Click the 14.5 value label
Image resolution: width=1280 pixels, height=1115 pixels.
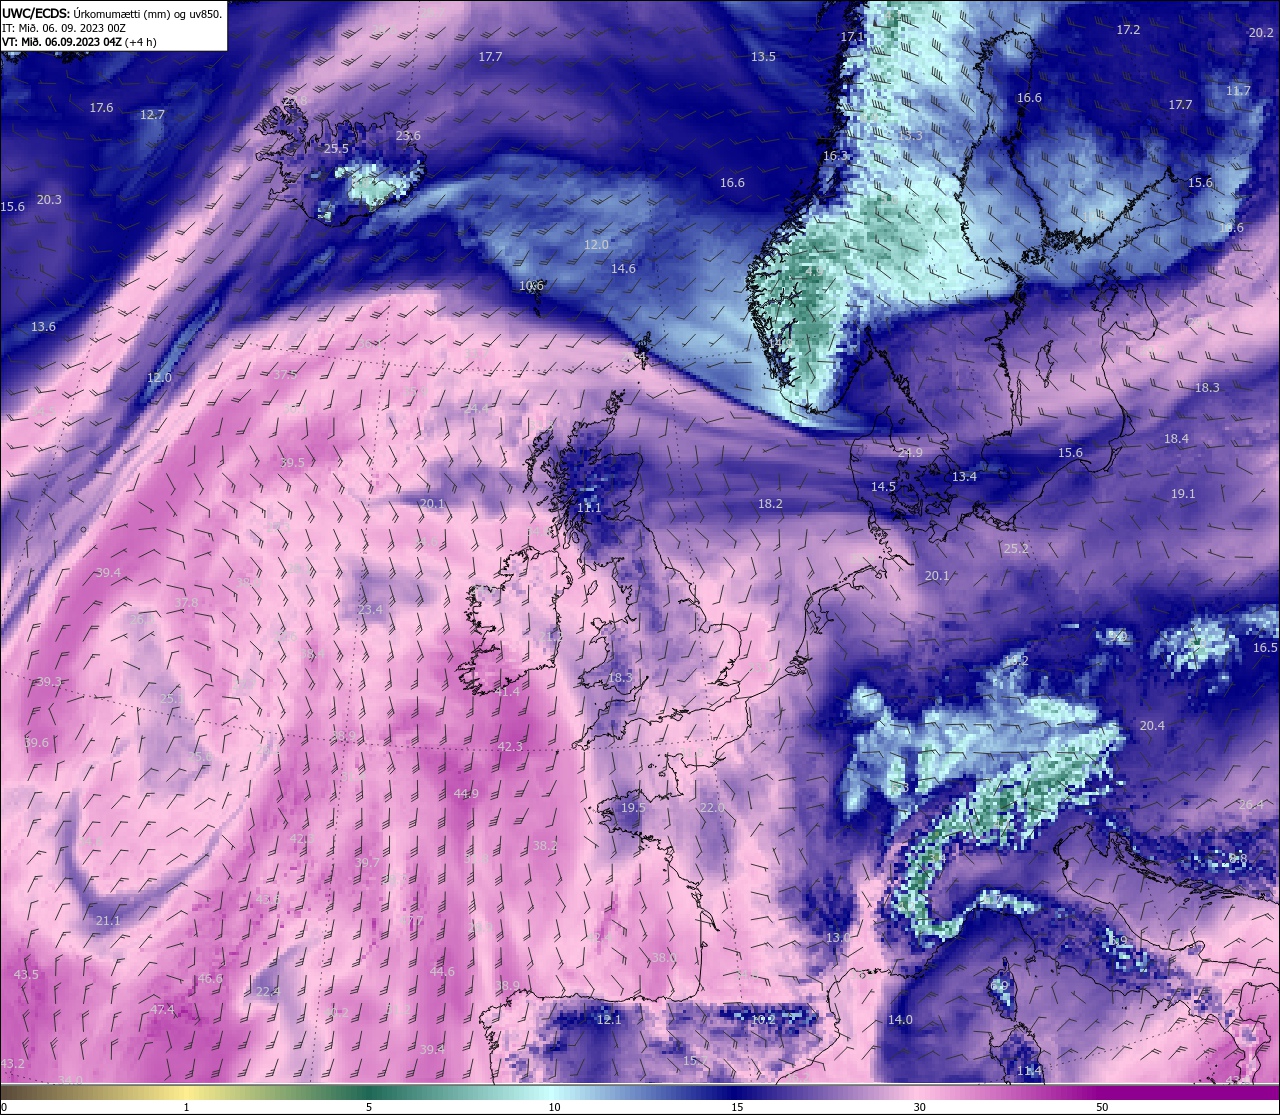(883, 487)
